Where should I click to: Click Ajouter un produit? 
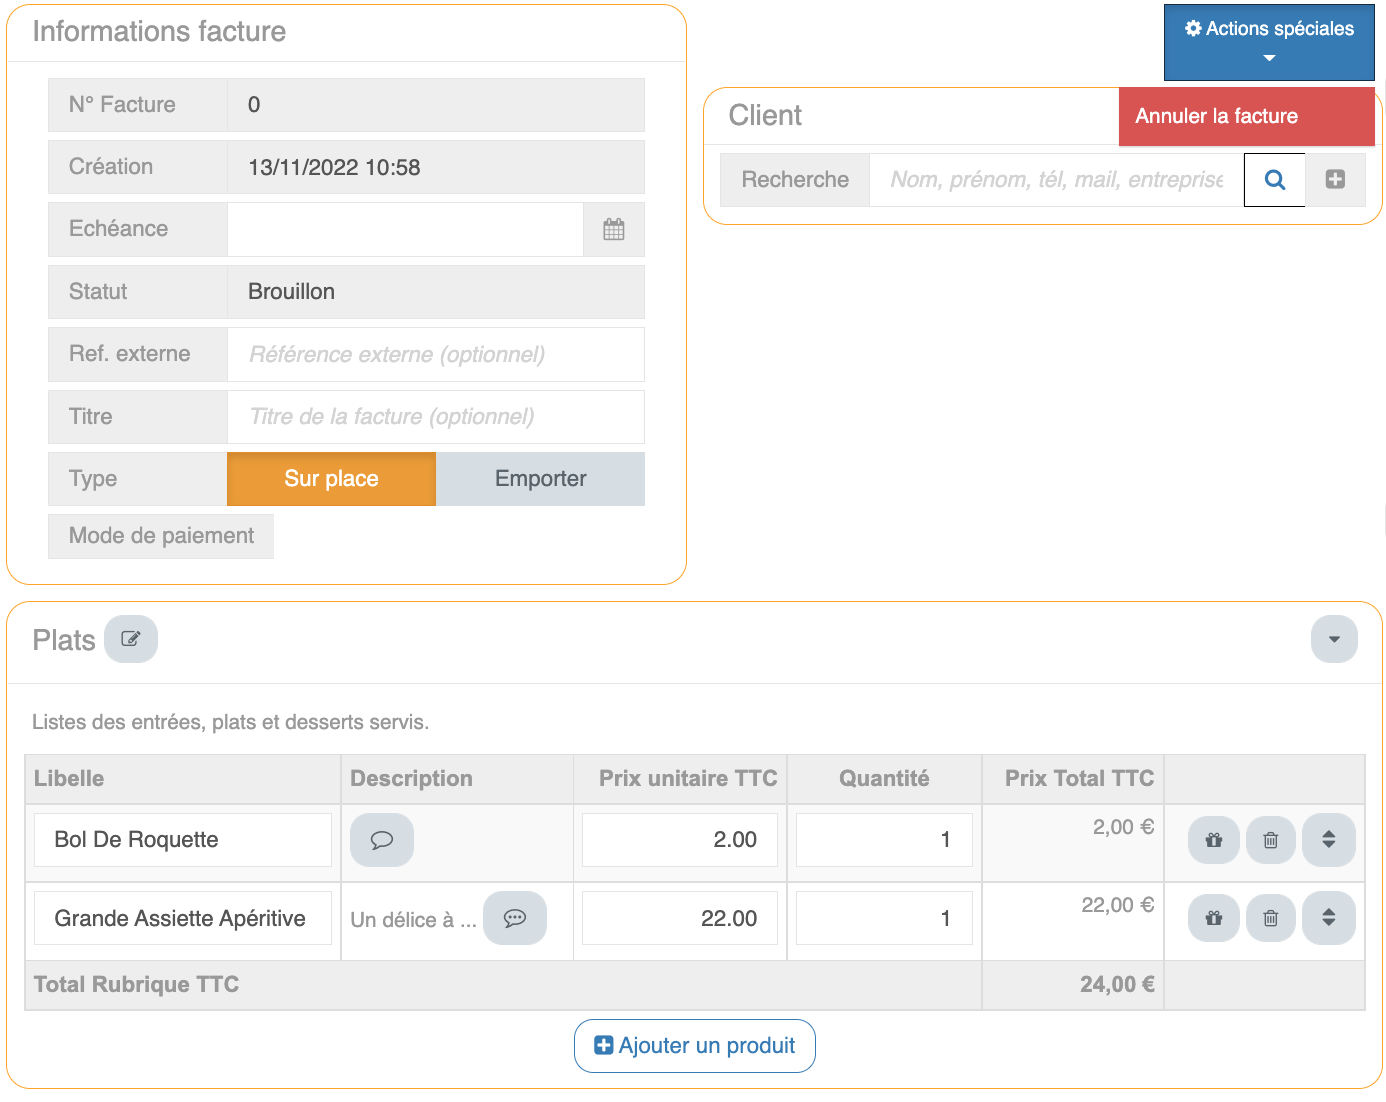point(694,1046)
